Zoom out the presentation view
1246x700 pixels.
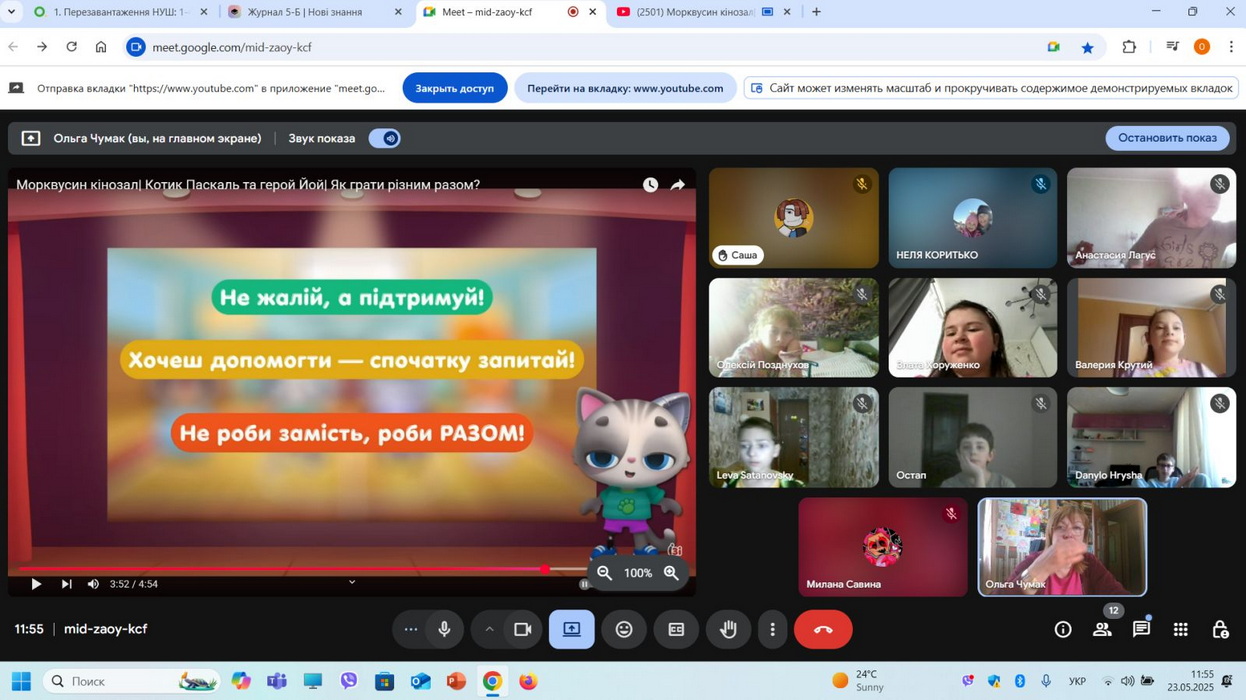click(604, 573)
